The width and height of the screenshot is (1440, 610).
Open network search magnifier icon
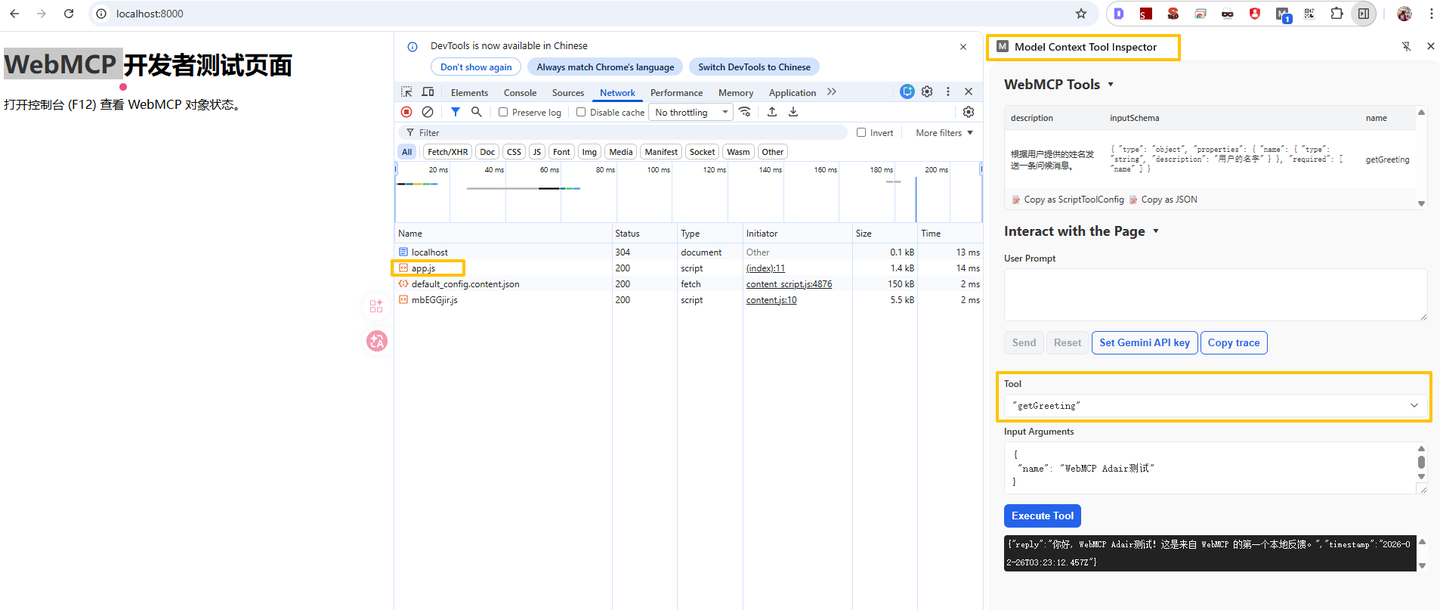coord(476,112)
